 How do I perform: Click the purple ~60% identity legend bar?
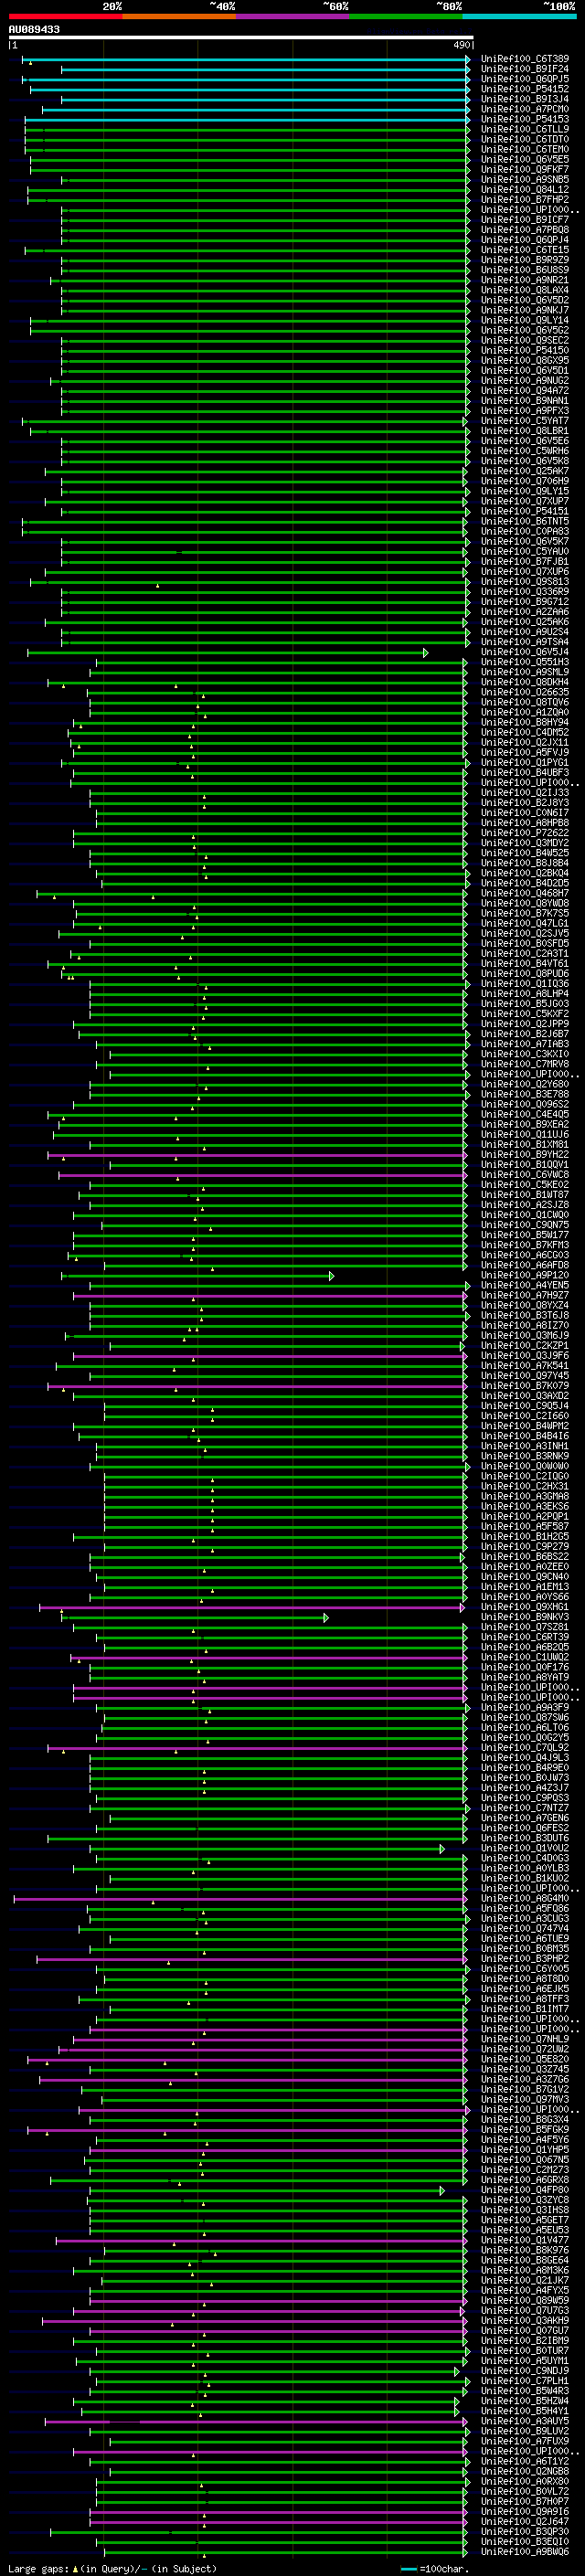tap(292, 16)
